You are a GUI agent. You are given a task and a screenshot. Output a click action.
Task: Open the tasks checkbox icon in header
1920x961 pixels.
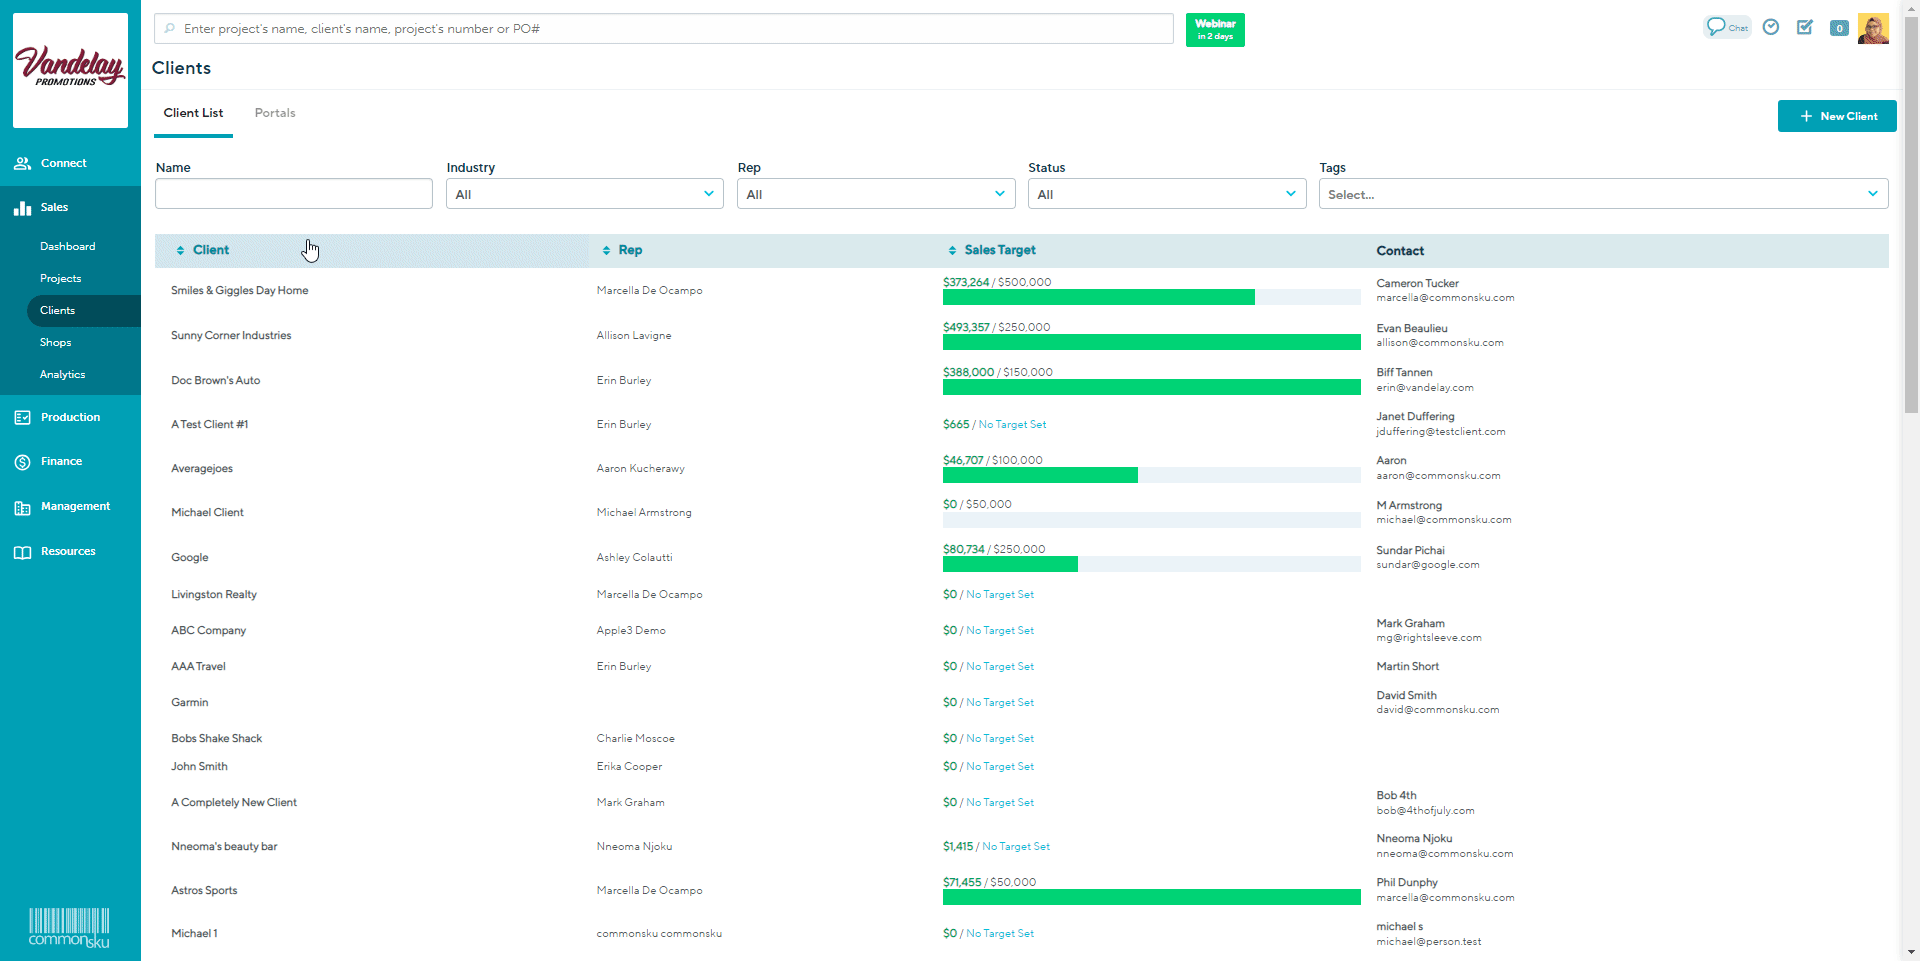[x=1805, y=27]
